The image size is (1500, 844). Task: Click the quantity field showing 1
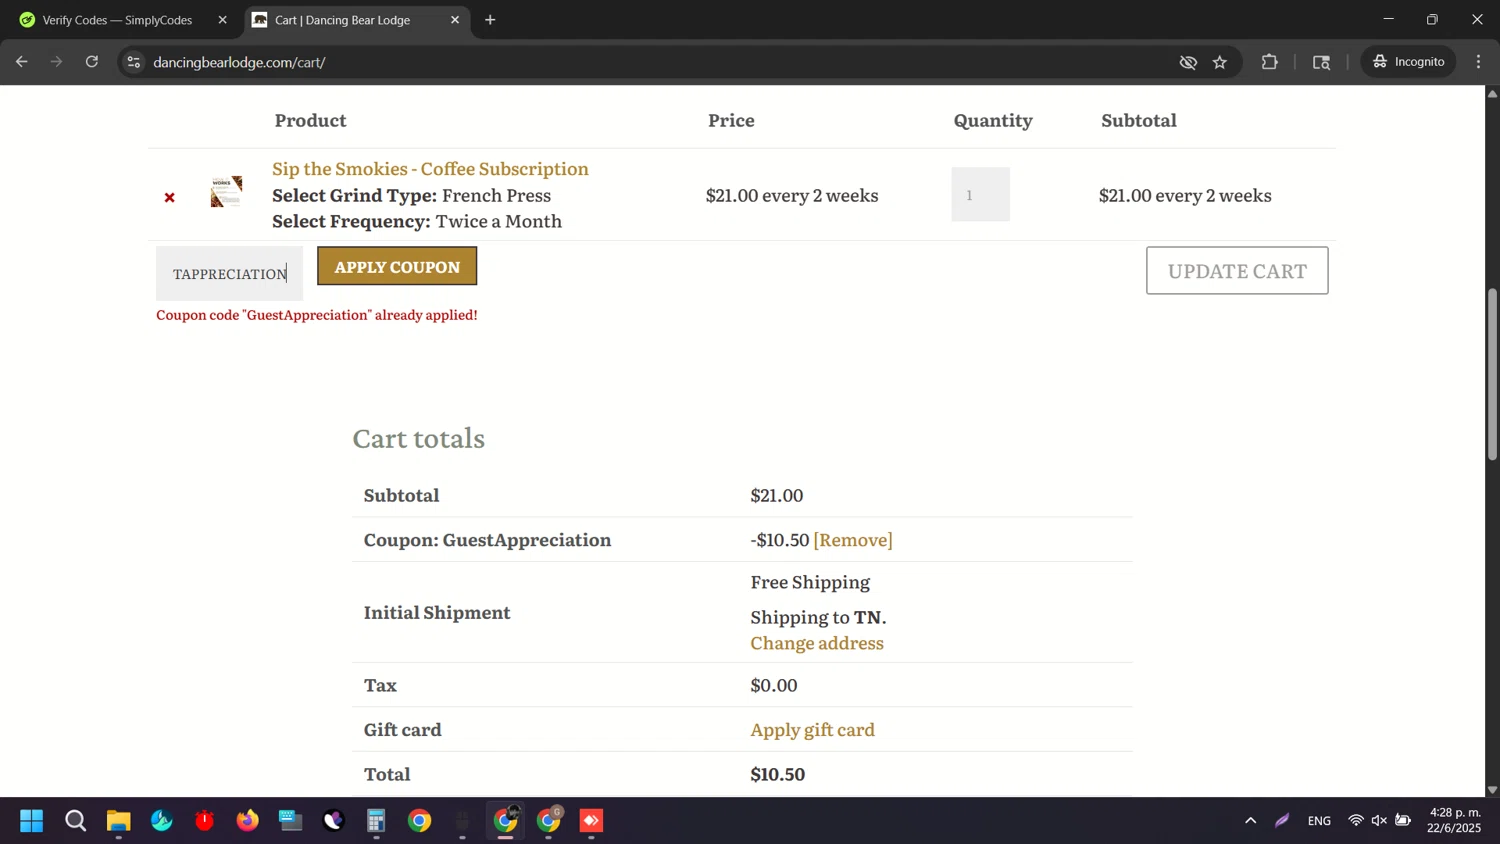[980, 195]
